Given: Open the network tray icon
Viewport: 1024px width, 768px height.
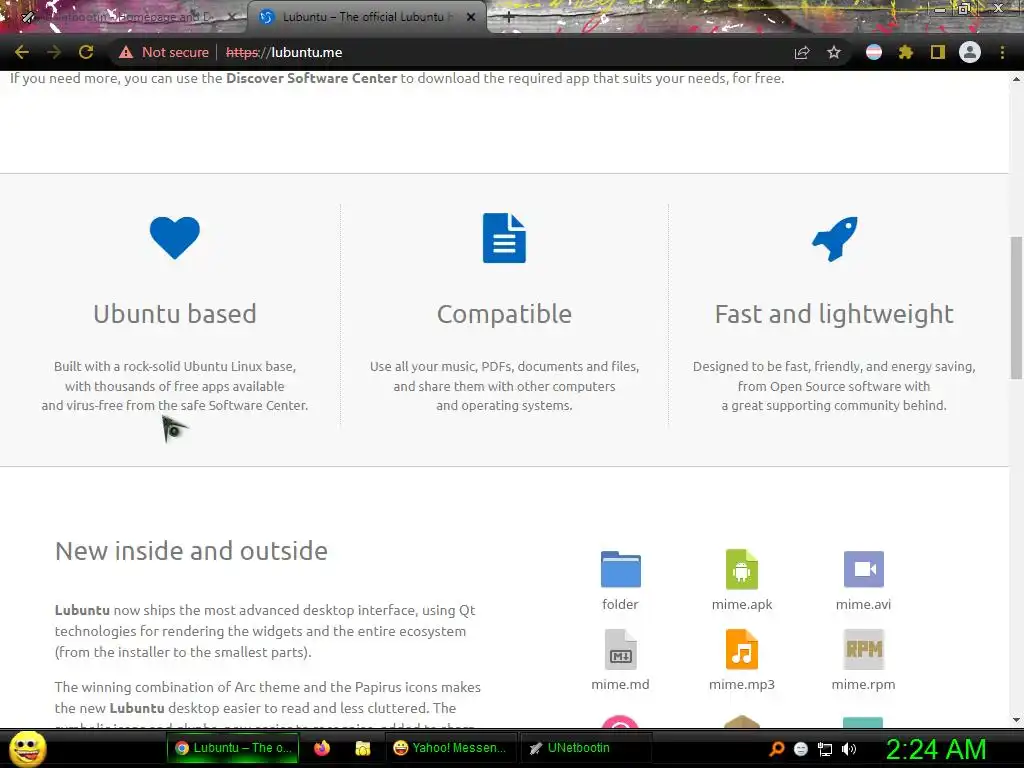Looking at the screenshot, I should click(x=825, y=750).
